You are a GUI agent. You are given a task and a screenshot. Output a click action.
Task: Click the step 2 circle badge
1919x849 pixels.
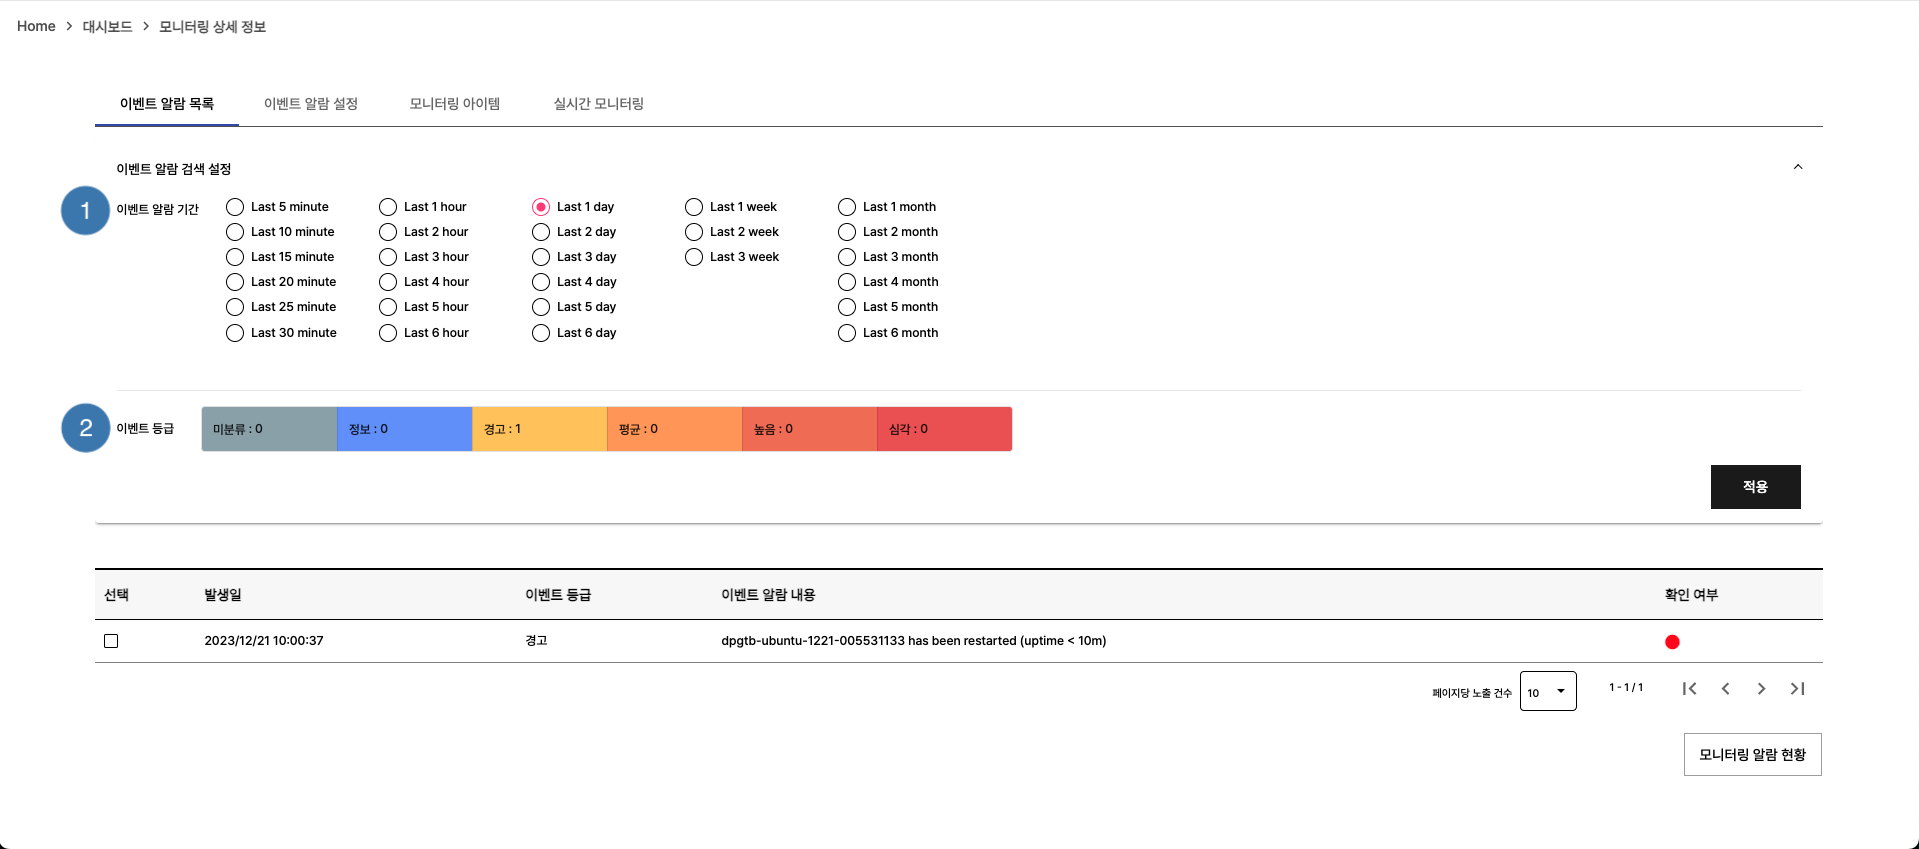tap(85, 428)
